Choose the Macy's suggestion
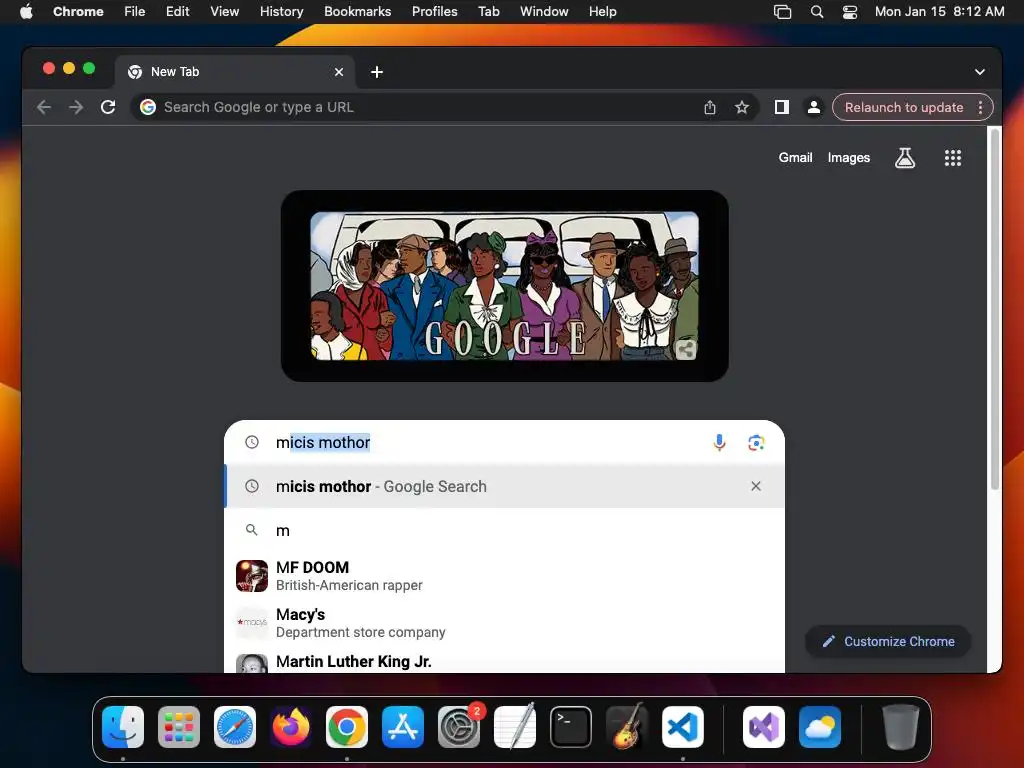This screenshot has height=768, width=1024. point(504,622)
